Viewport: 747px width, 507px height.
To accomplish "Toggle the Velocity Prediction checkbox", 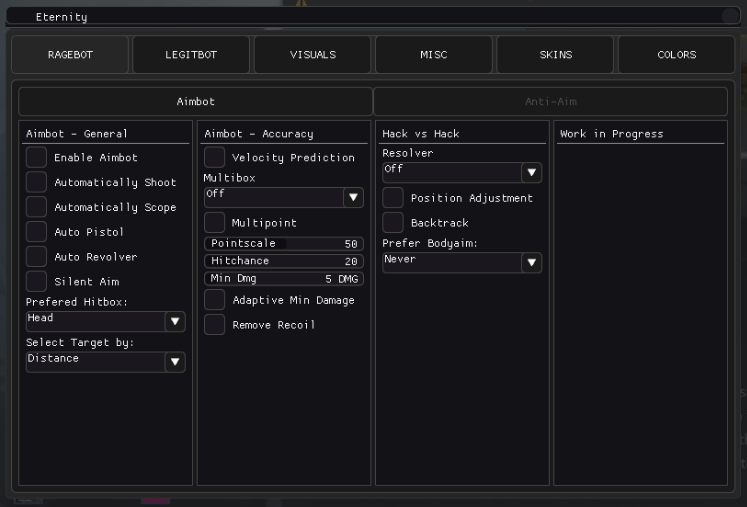I will [215, 158].
